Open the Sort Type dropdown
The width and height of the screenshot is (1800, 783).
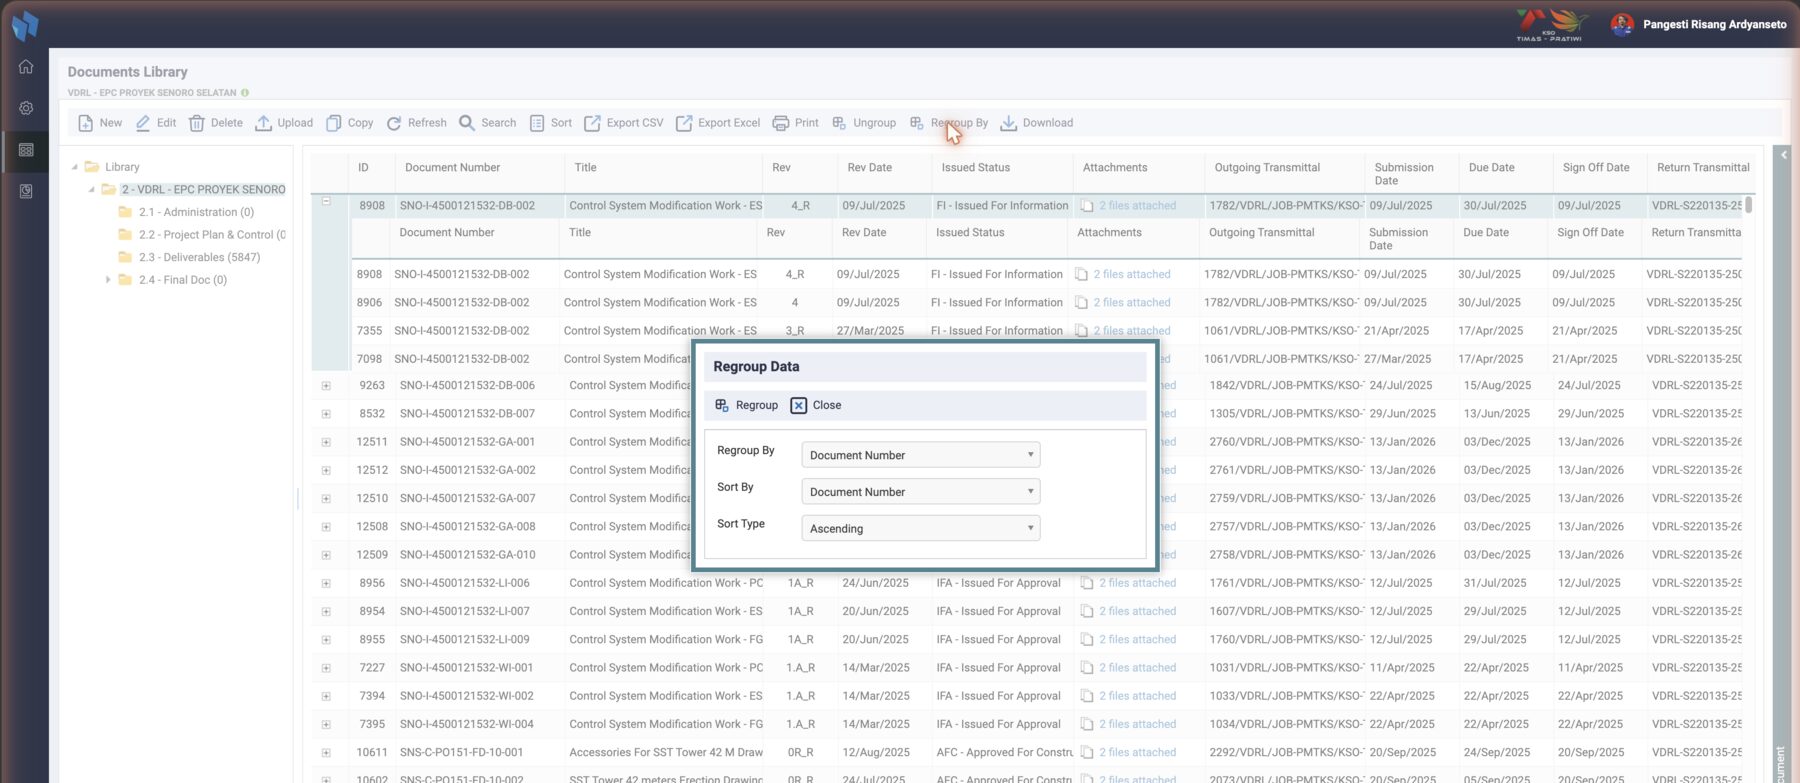(920, 528)
